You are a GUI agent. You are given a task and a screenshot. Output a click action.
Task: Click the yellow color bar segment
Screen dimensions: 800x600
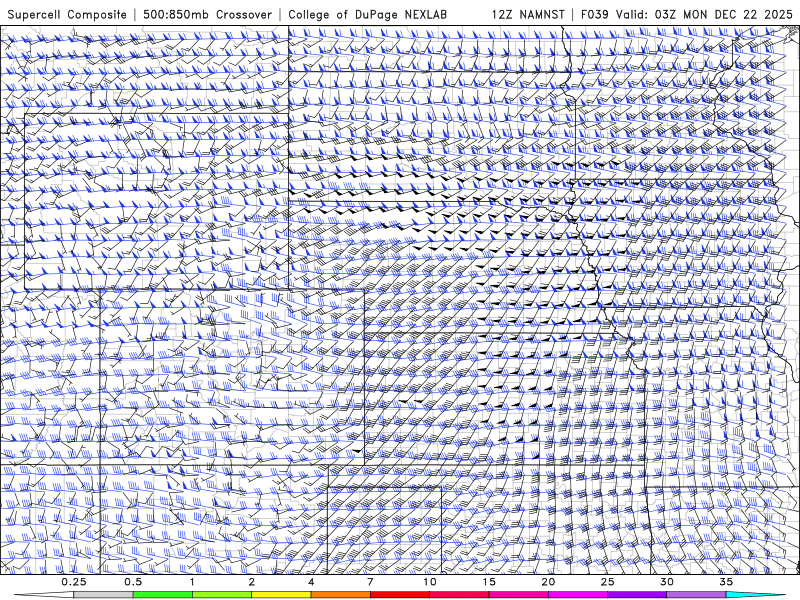281,595
